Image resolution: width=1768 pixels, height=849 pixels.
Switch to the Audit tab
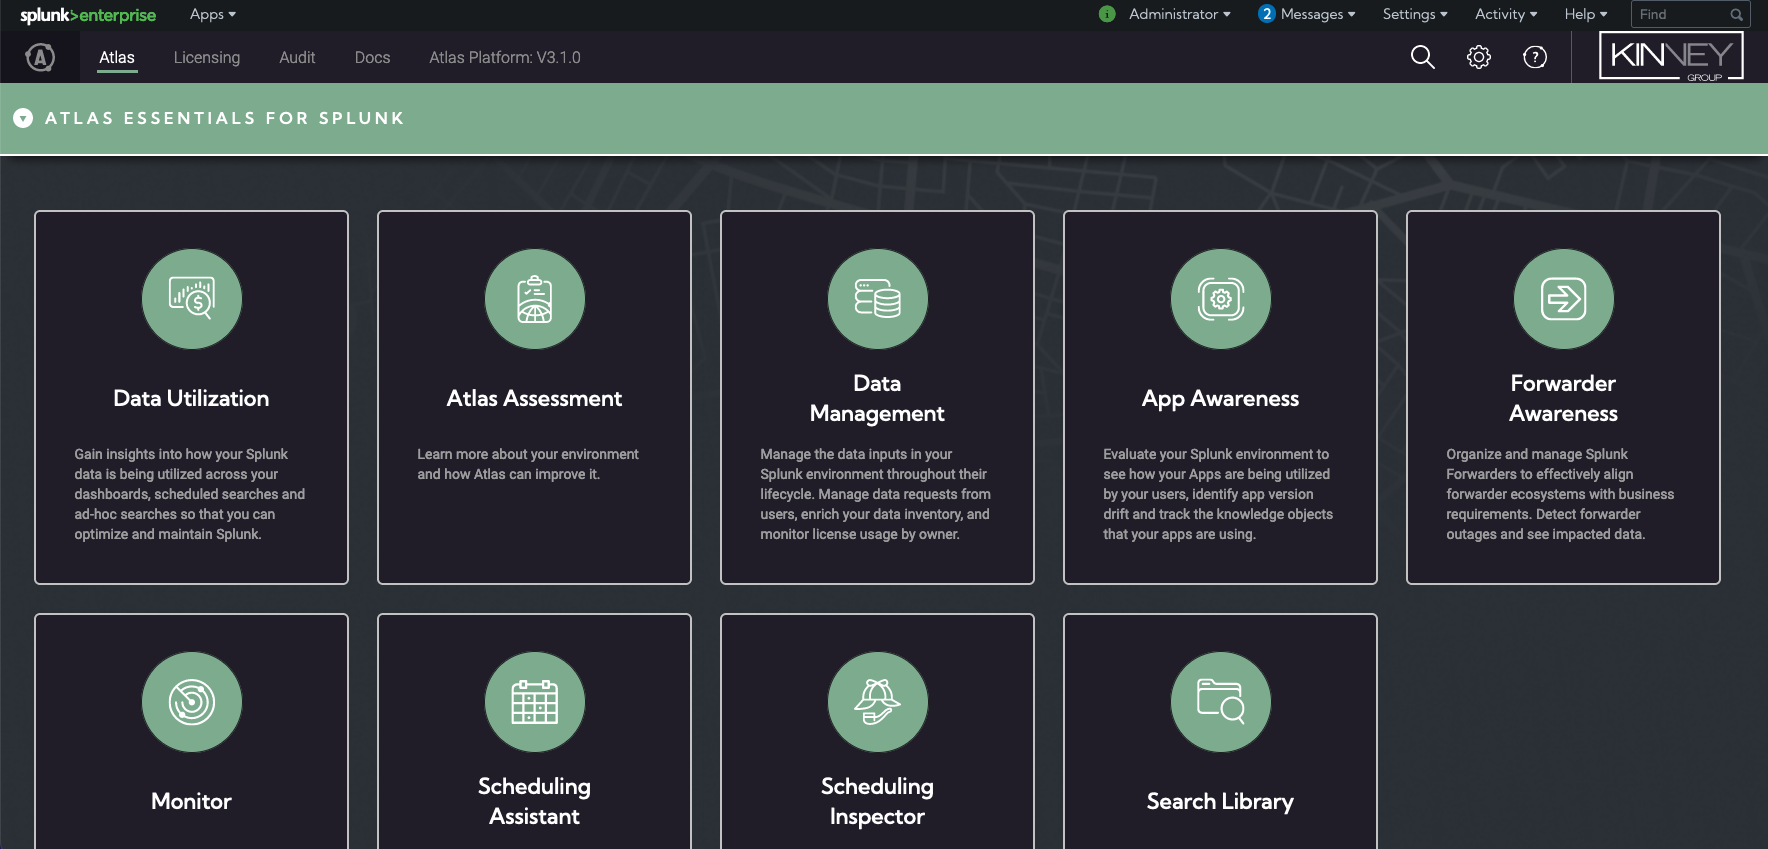[x=297, y=58]
